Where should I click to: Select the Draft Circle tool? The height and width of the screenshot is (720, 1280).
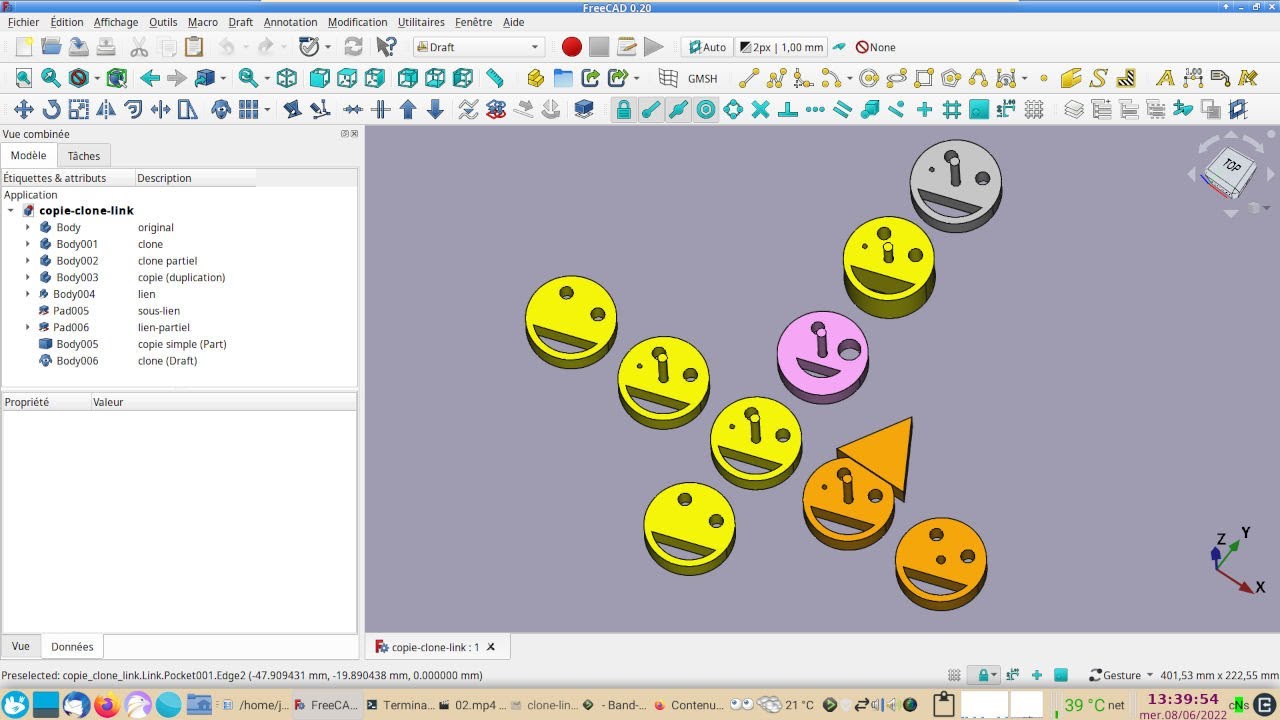pyautogui.click(x=868, y=78)
